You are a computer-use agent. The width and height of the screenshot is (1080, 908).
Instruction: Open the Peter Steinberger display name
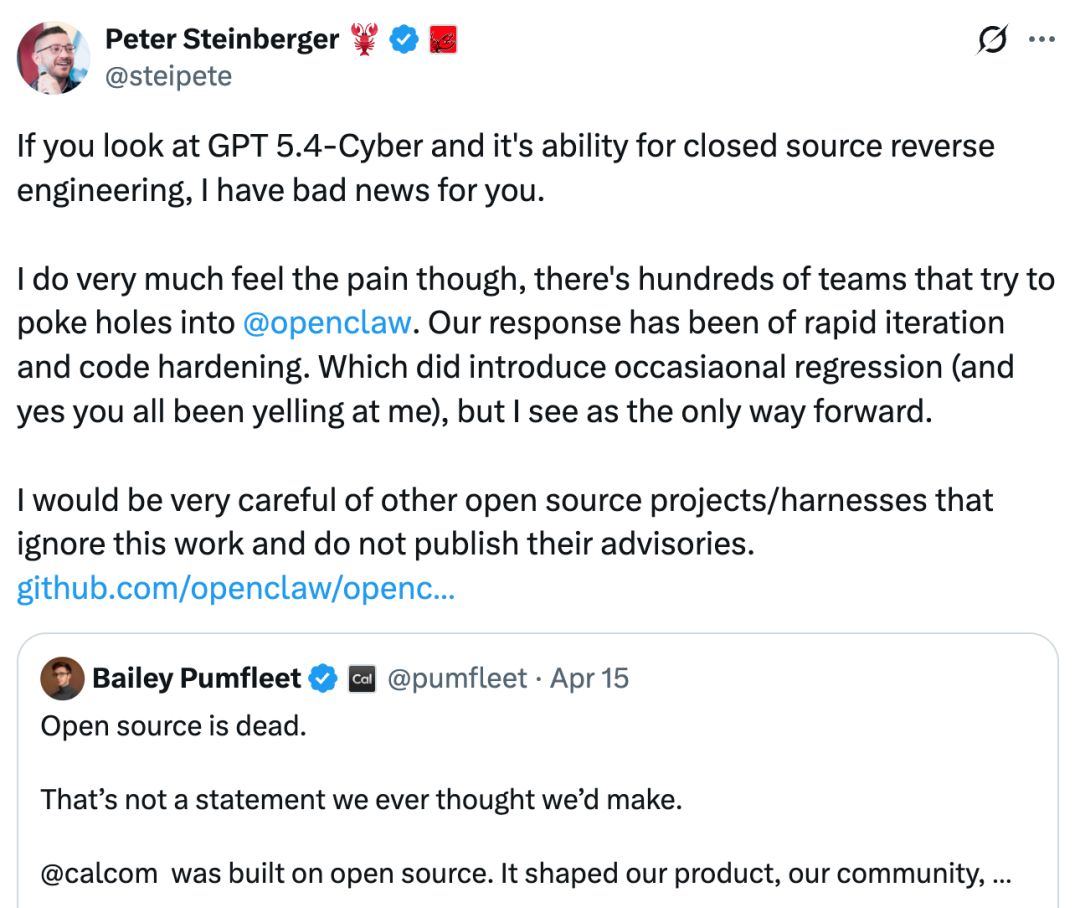click(222, 40)
